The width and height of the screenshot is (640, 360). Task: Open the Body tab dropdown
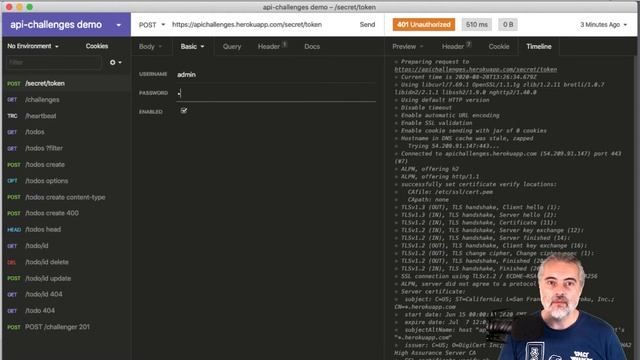[150, 47]
